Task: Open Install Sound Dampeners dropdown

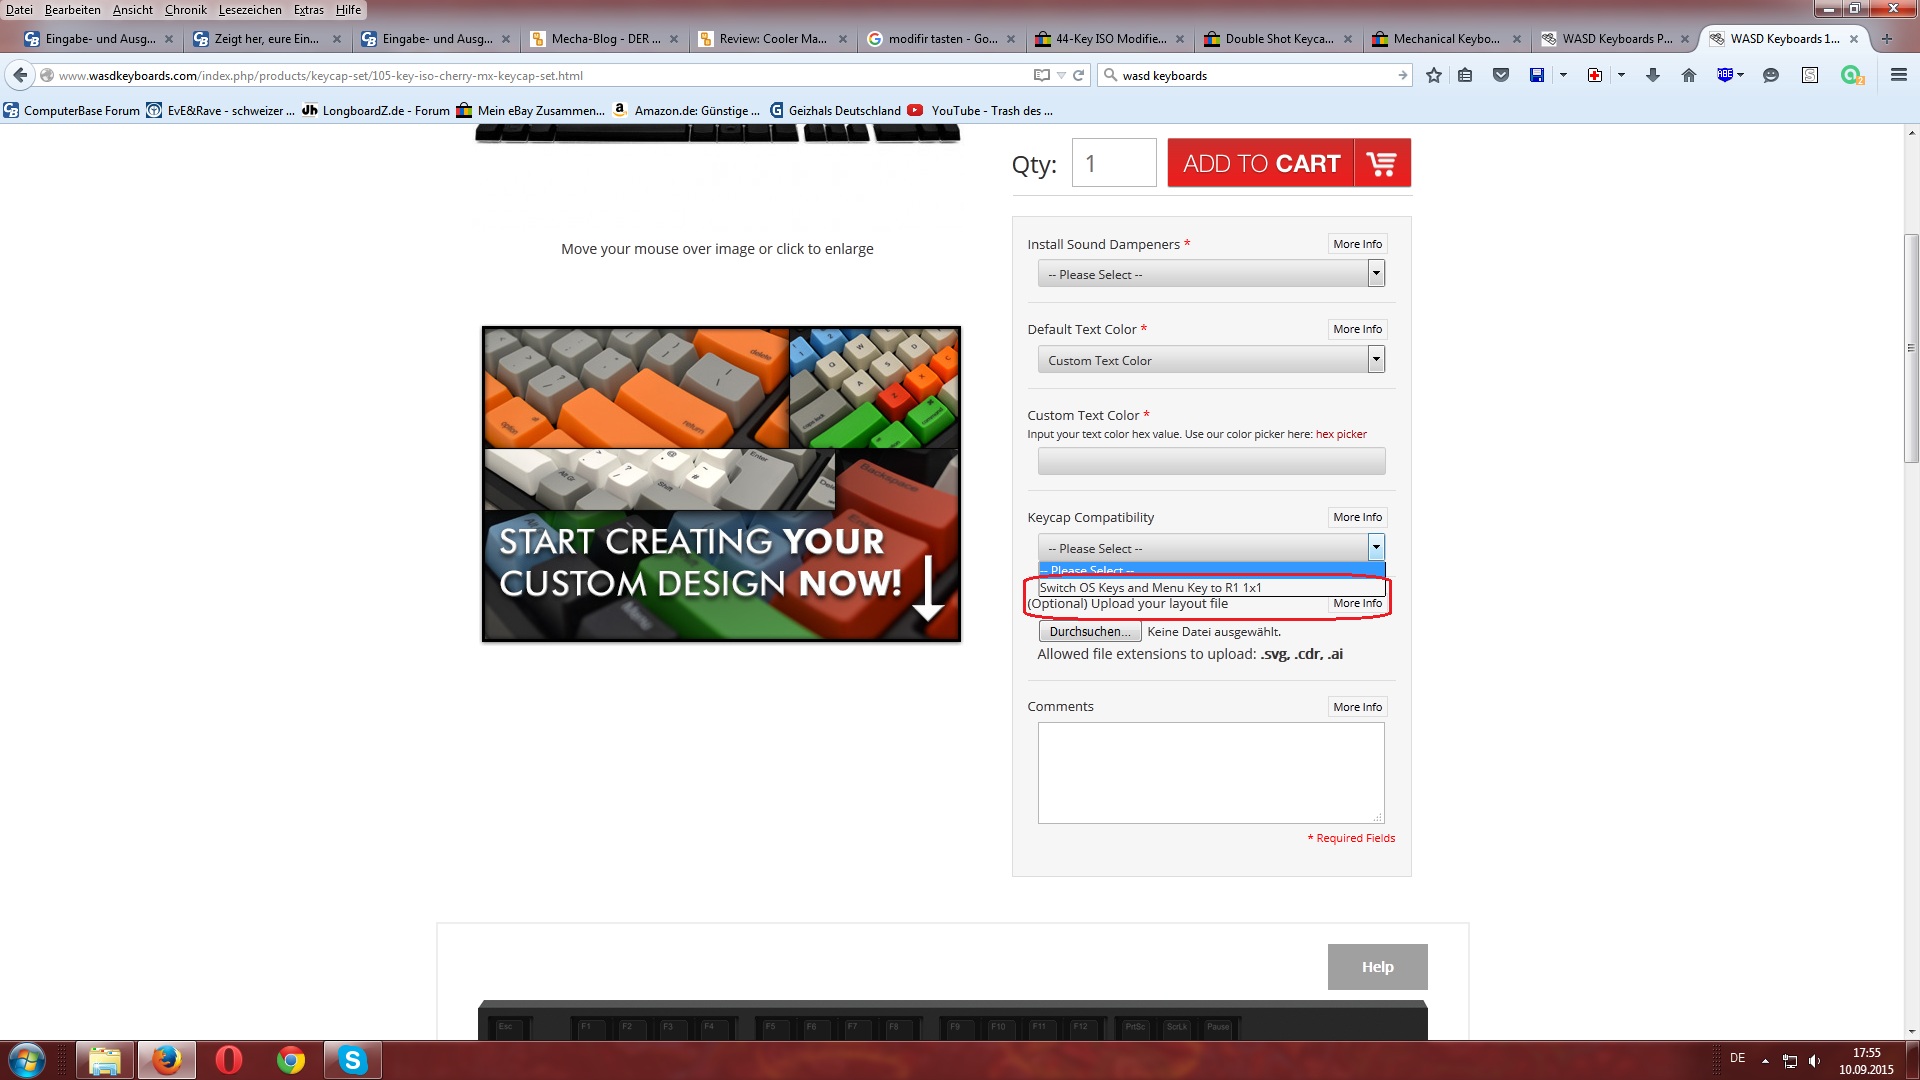Action: [x=1210, y=274]
